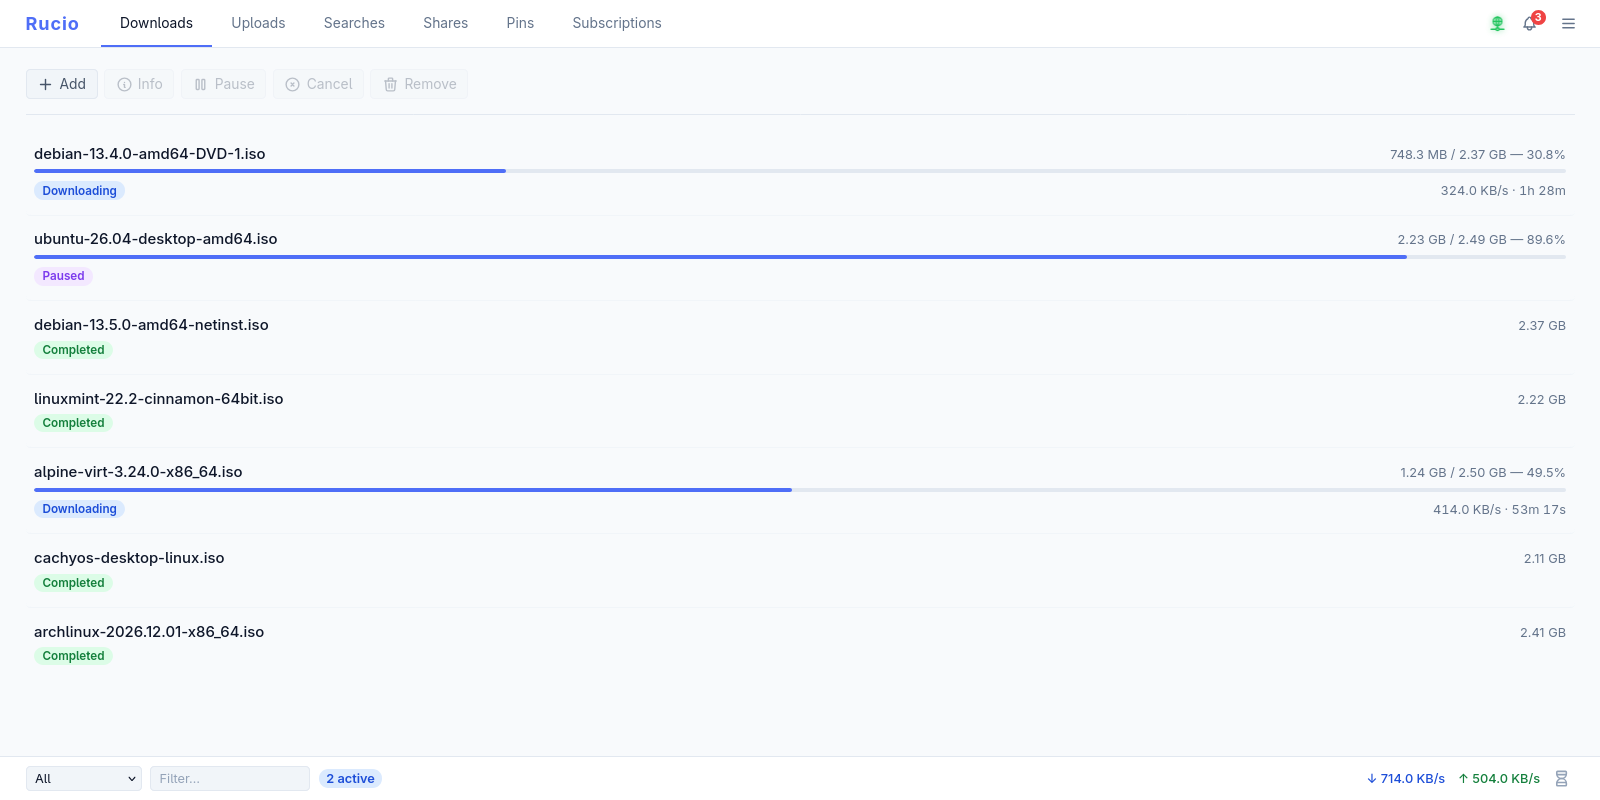Click 414.0 KB/s · 53m 17s text
This screenshot has height=800, width=1600.
point(1499,510)
